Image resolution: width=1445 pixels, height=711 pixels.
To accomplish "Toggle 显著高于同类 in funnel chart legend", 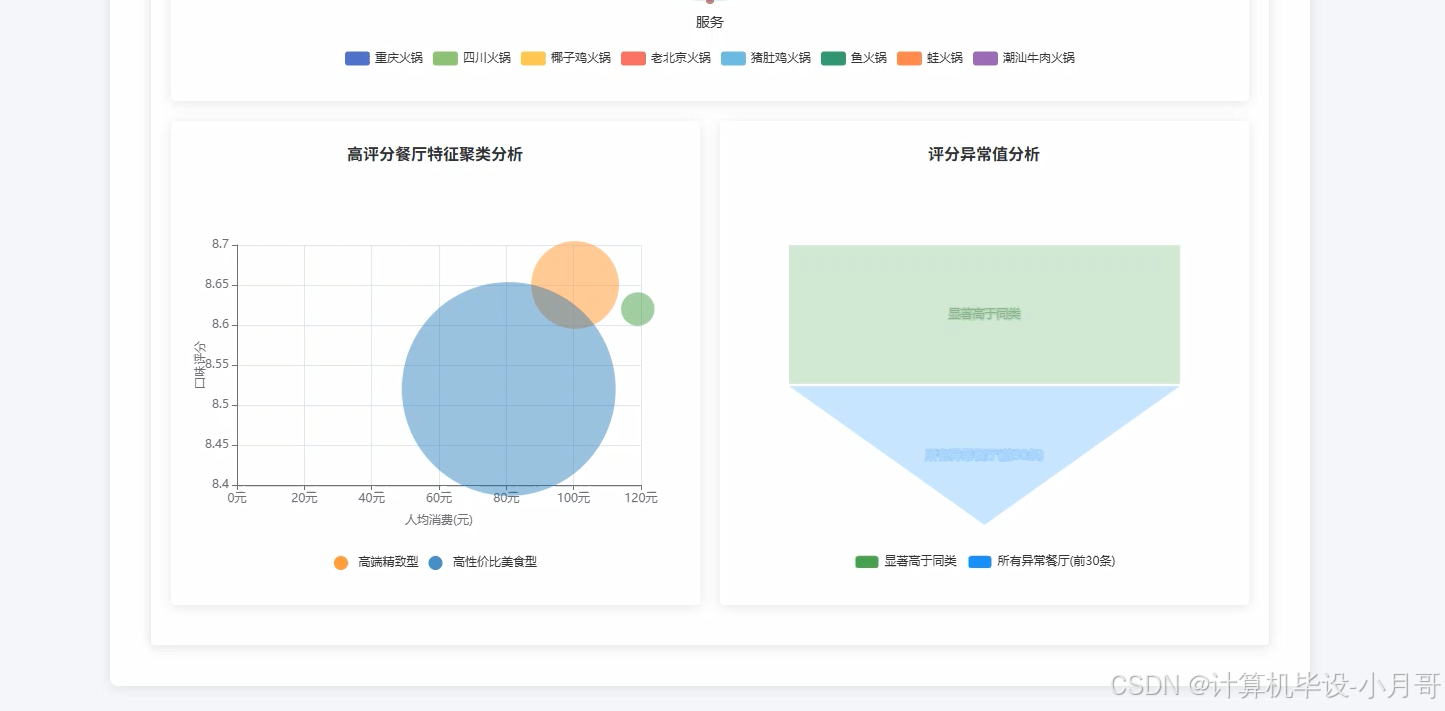I will 906,561.
